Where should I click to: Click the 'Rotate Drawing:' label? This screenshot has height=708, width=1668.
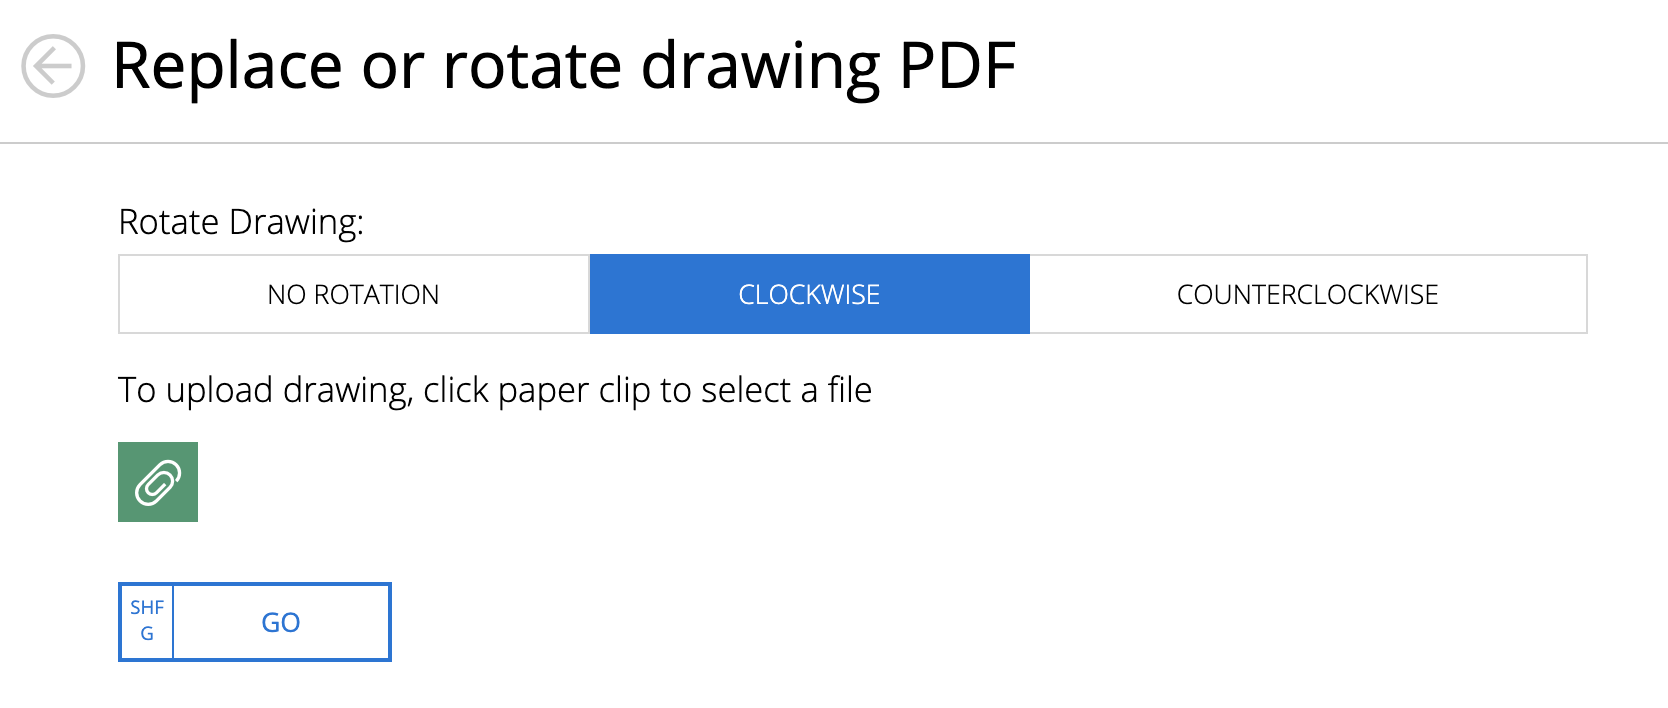[241, 222]
